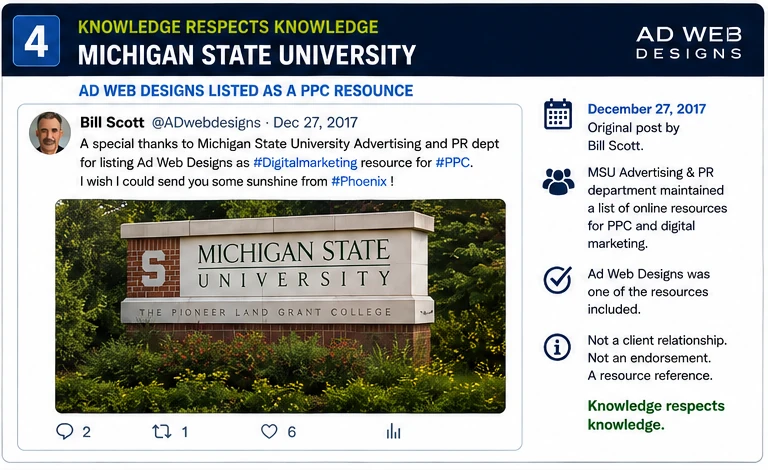Screen dimensions: 768x470
Task: Click the heading 'MICHIGAN STATE UNIVERSITY'
Action: coord(247,55)
